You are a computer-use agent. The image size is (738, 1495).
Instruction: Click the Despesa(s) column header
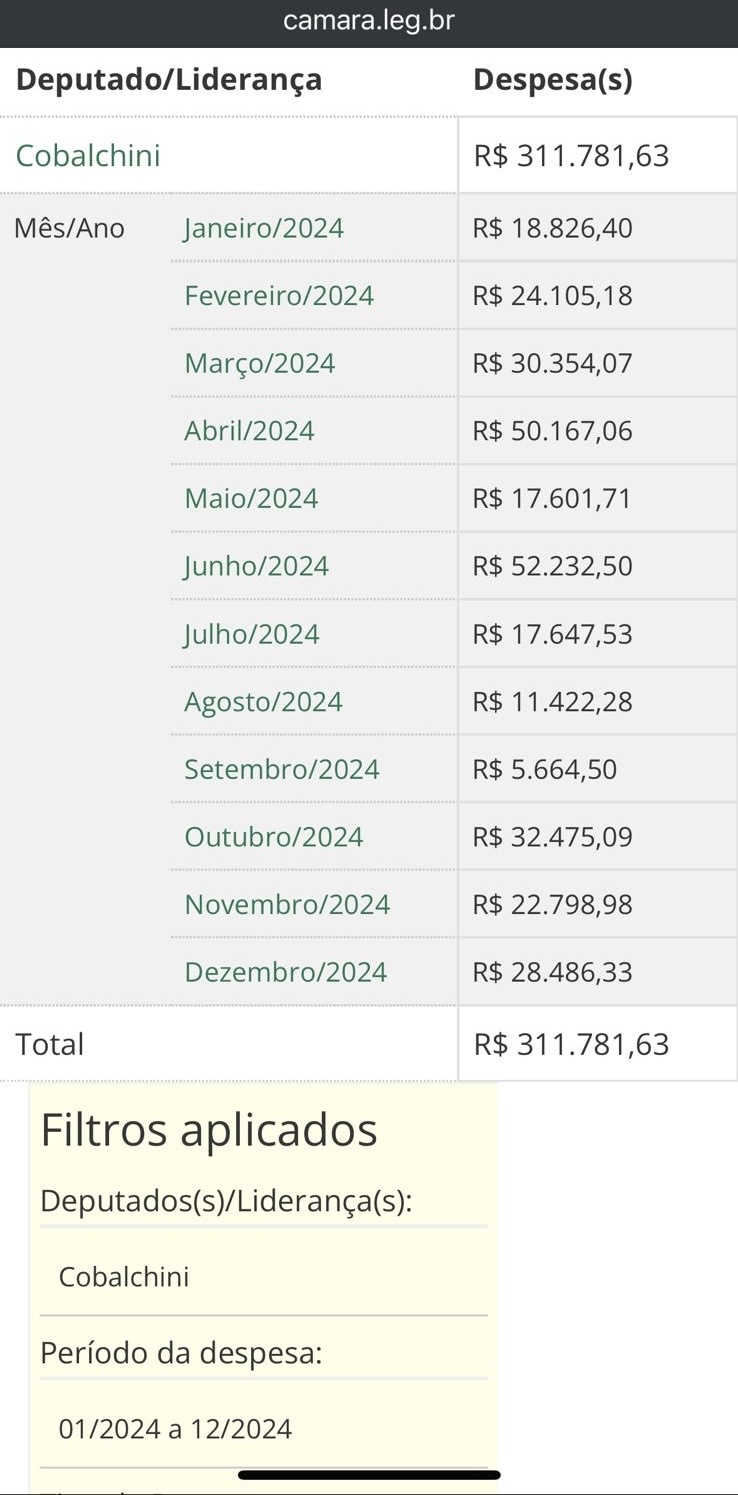[553, 80]
